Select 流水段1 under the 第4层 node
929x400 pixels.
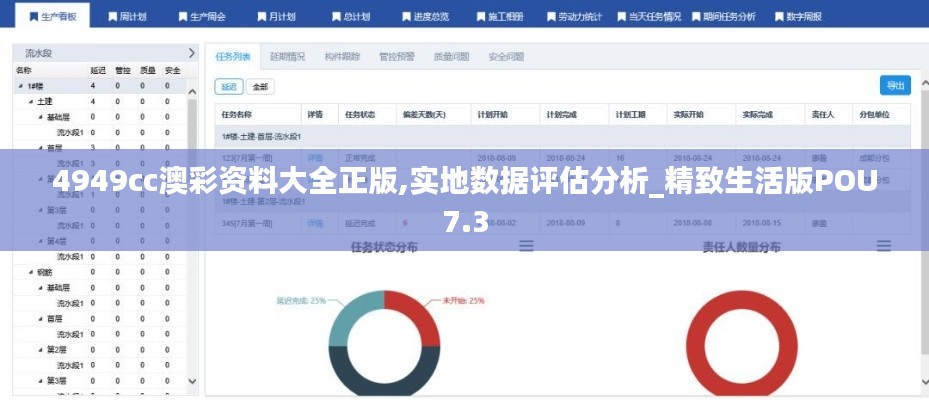[70, 257]
